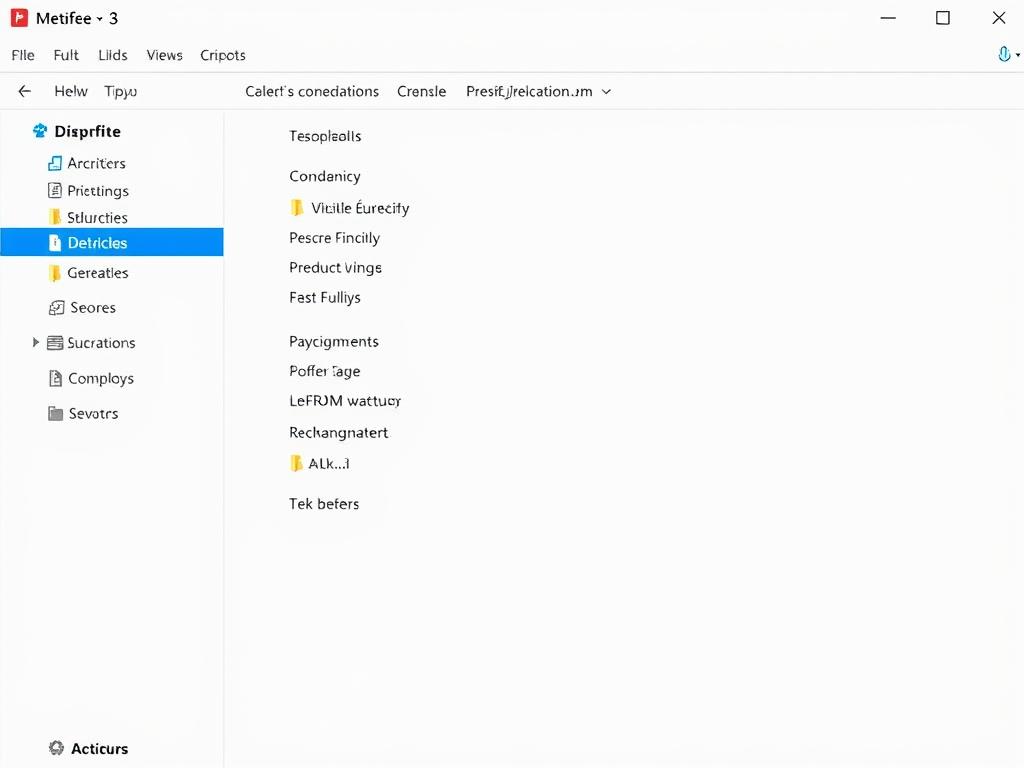Viewport: 1024px width, 768px height.
Task: Click the Stlurcties folder icon
Action: pos(55,217)
